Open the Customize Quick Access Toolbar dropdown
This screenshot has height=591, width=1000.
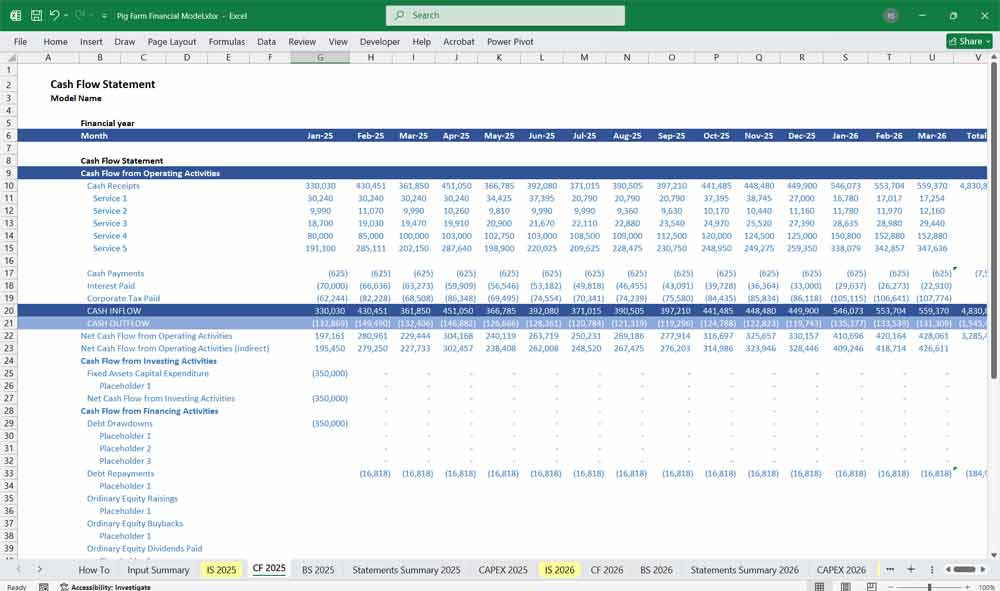103,14
